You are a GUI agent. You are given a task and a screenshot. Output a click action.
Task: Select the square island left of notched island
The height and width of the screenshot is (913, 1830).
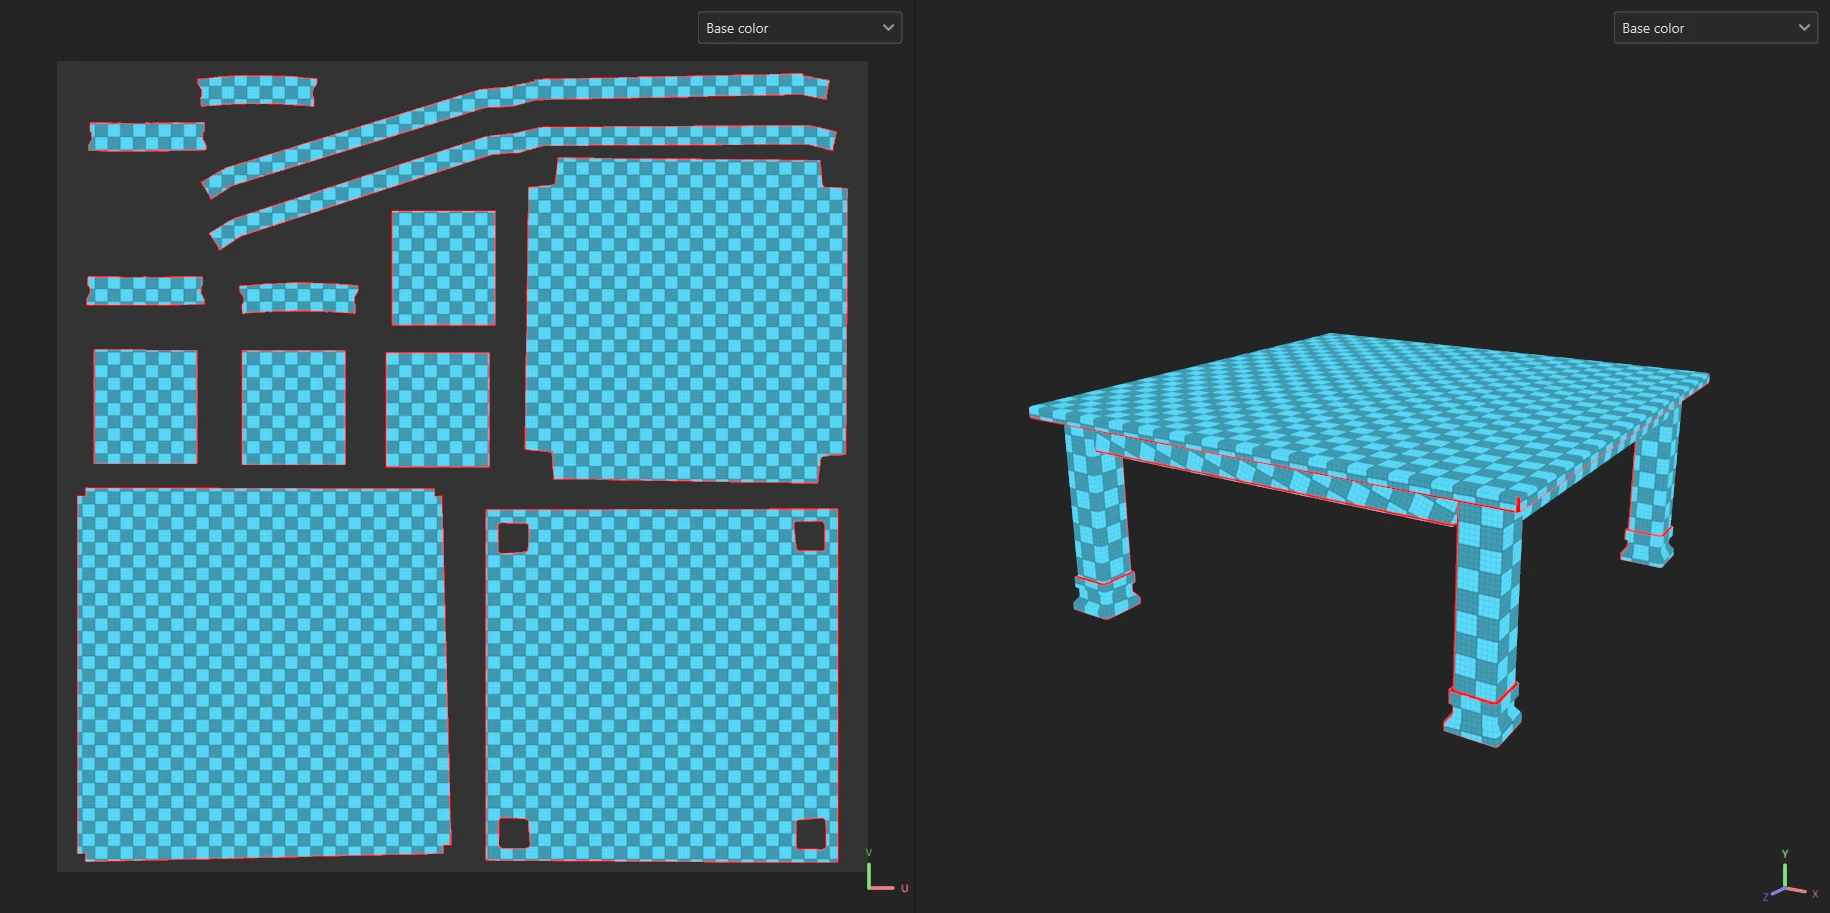(443, 268)
